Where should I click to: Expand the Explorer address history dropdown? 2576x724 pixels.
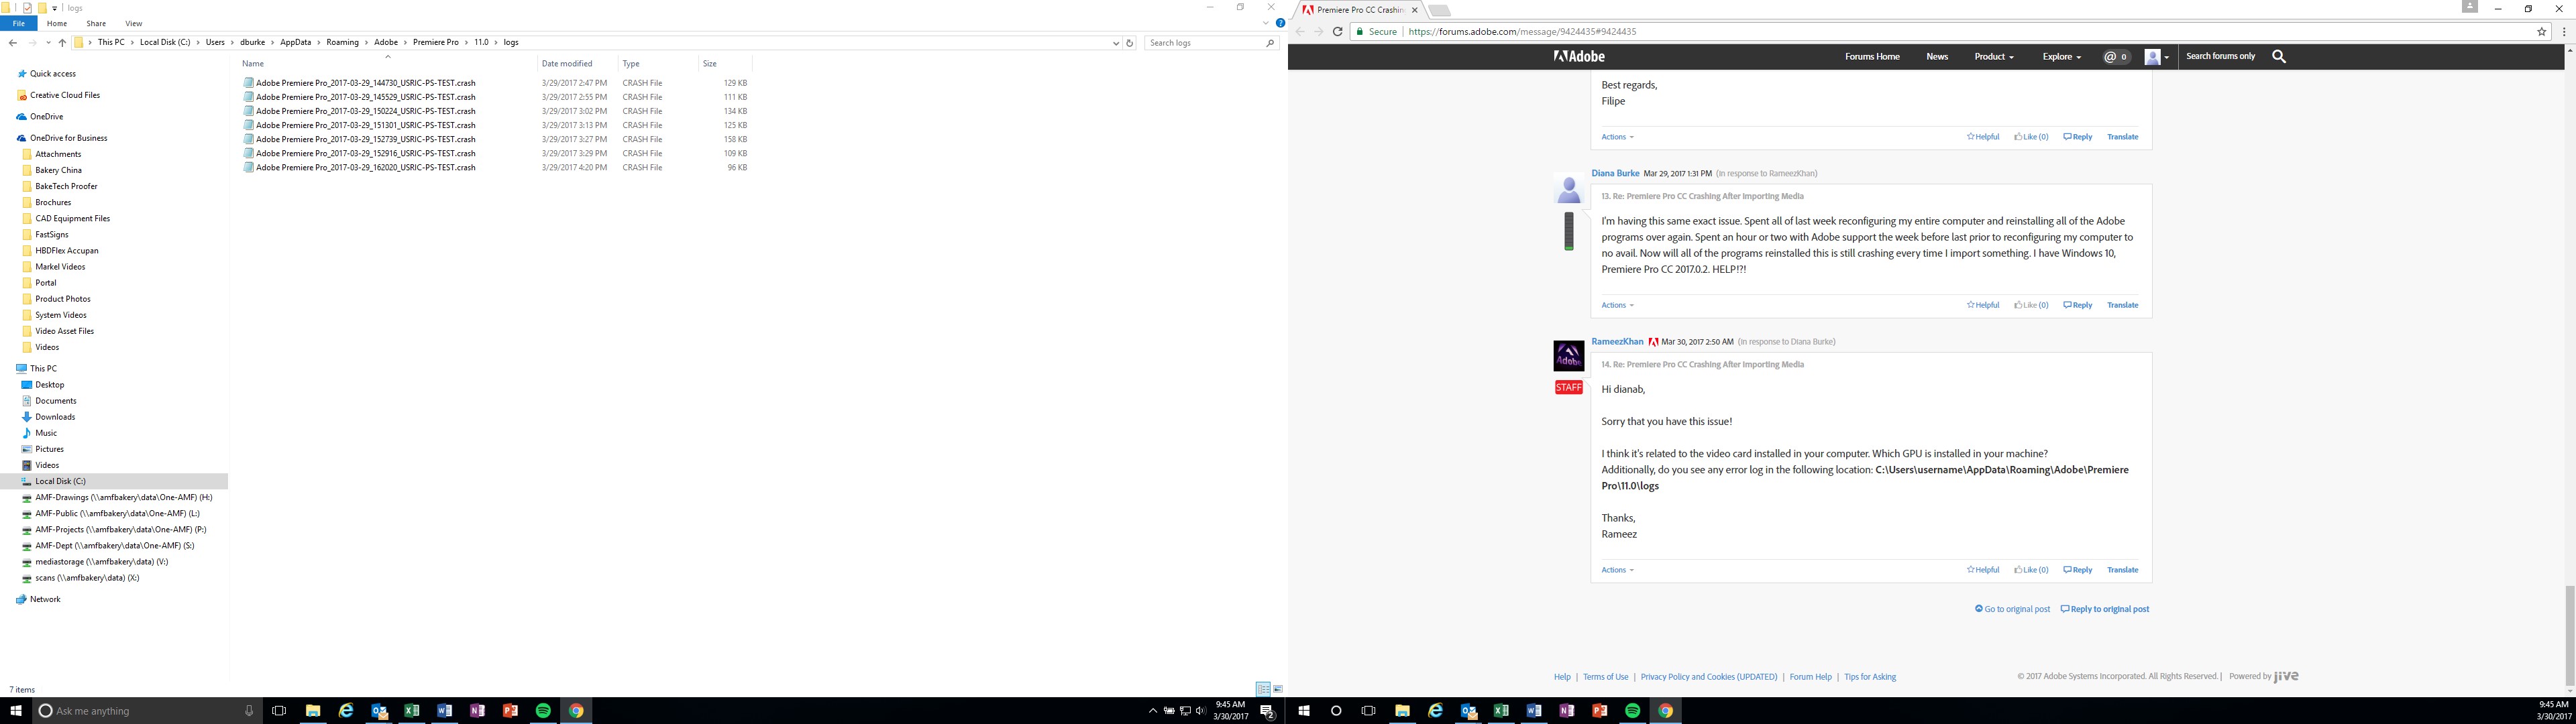coord(1116,43)
